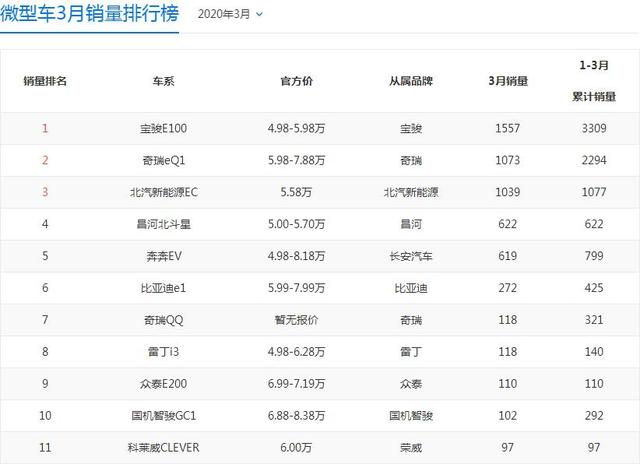Open the 比亚迪e1 car series link

coord(163,288)
